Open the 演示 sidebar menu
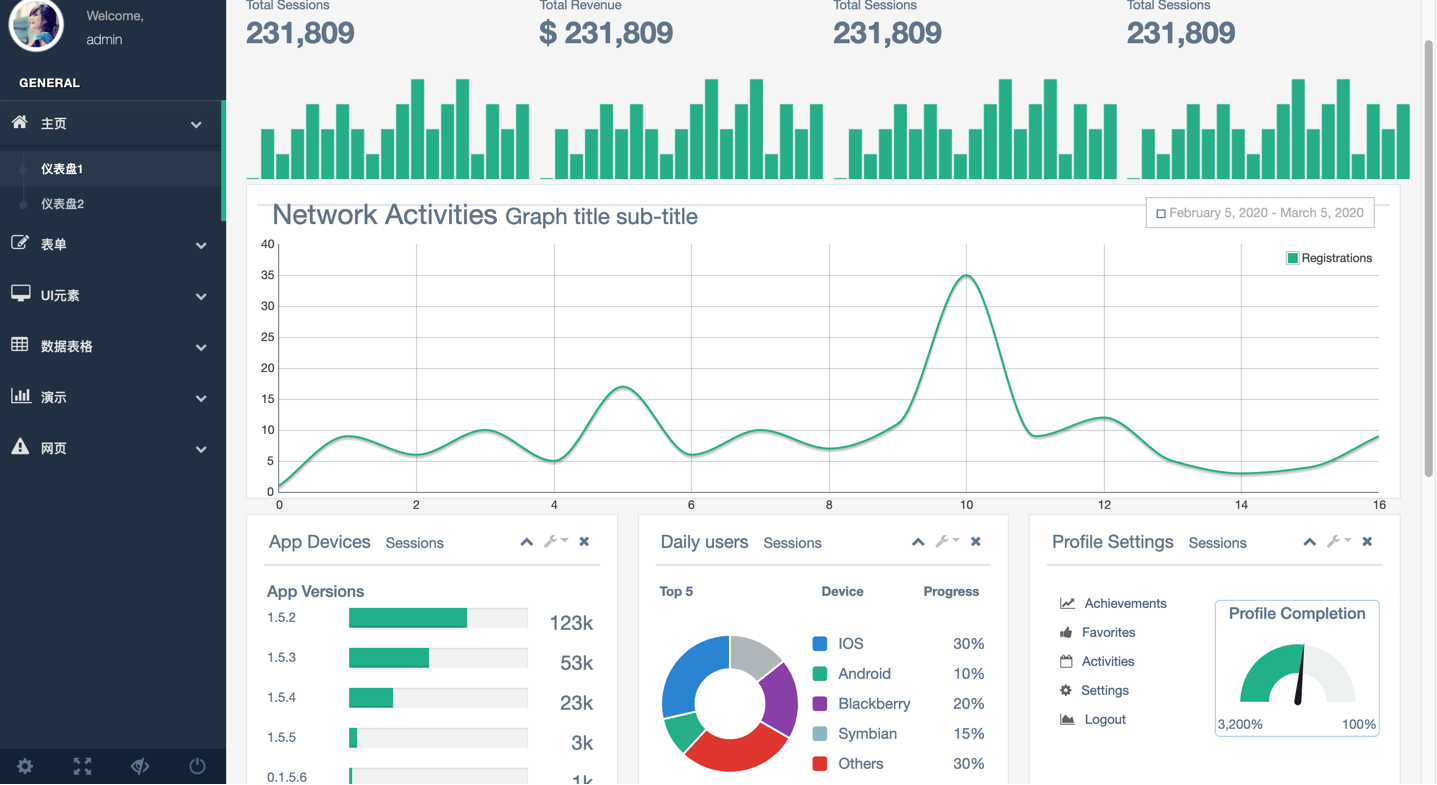The image size is (1437, 785). tap(113, 398)
